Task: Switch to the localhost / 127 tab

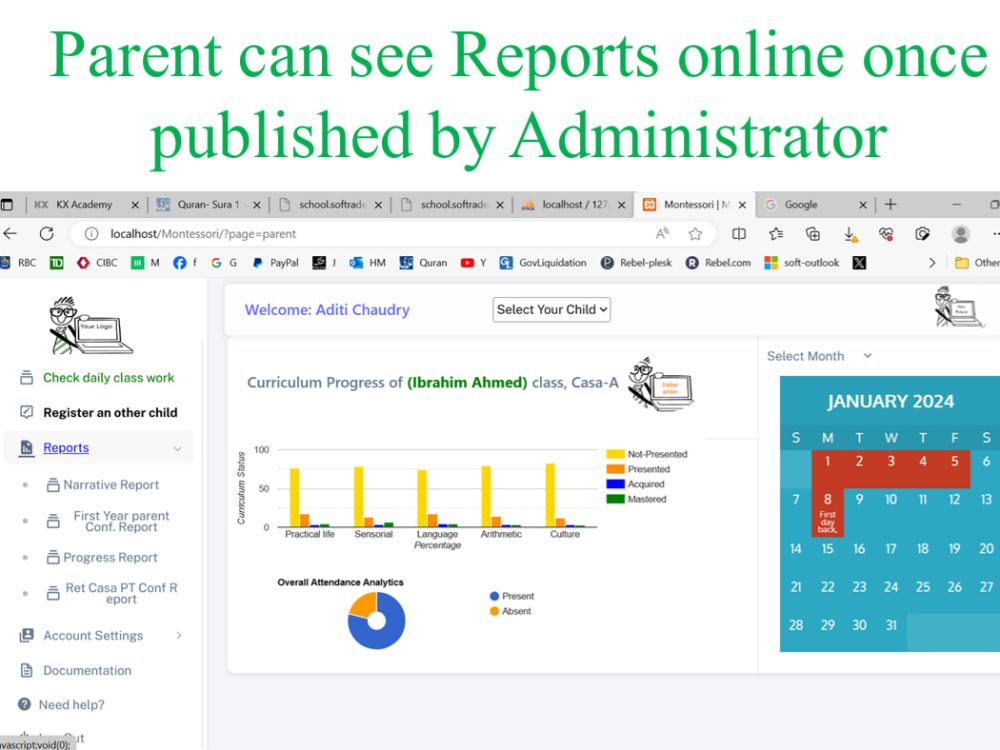Action: point(573,205)
